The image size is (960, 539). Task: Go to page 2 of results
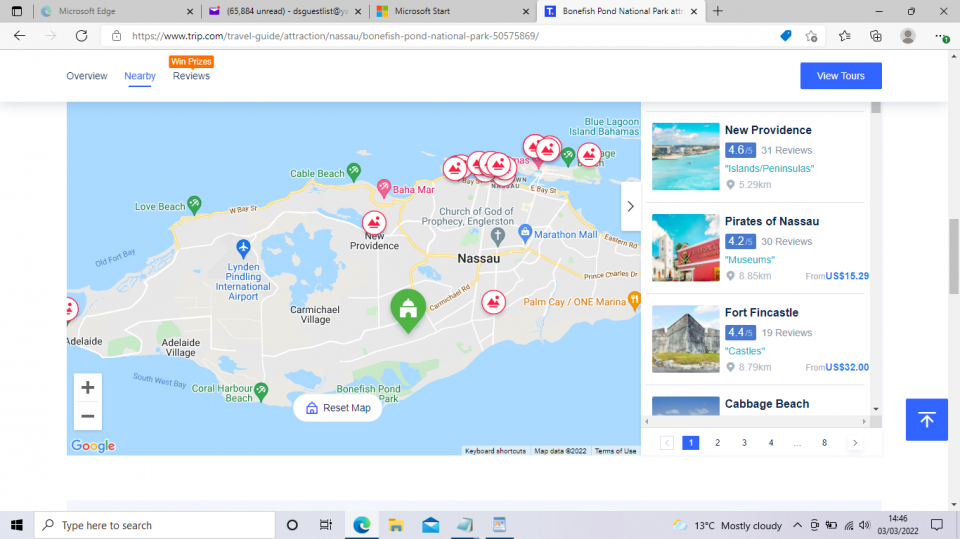pos(718,443)
